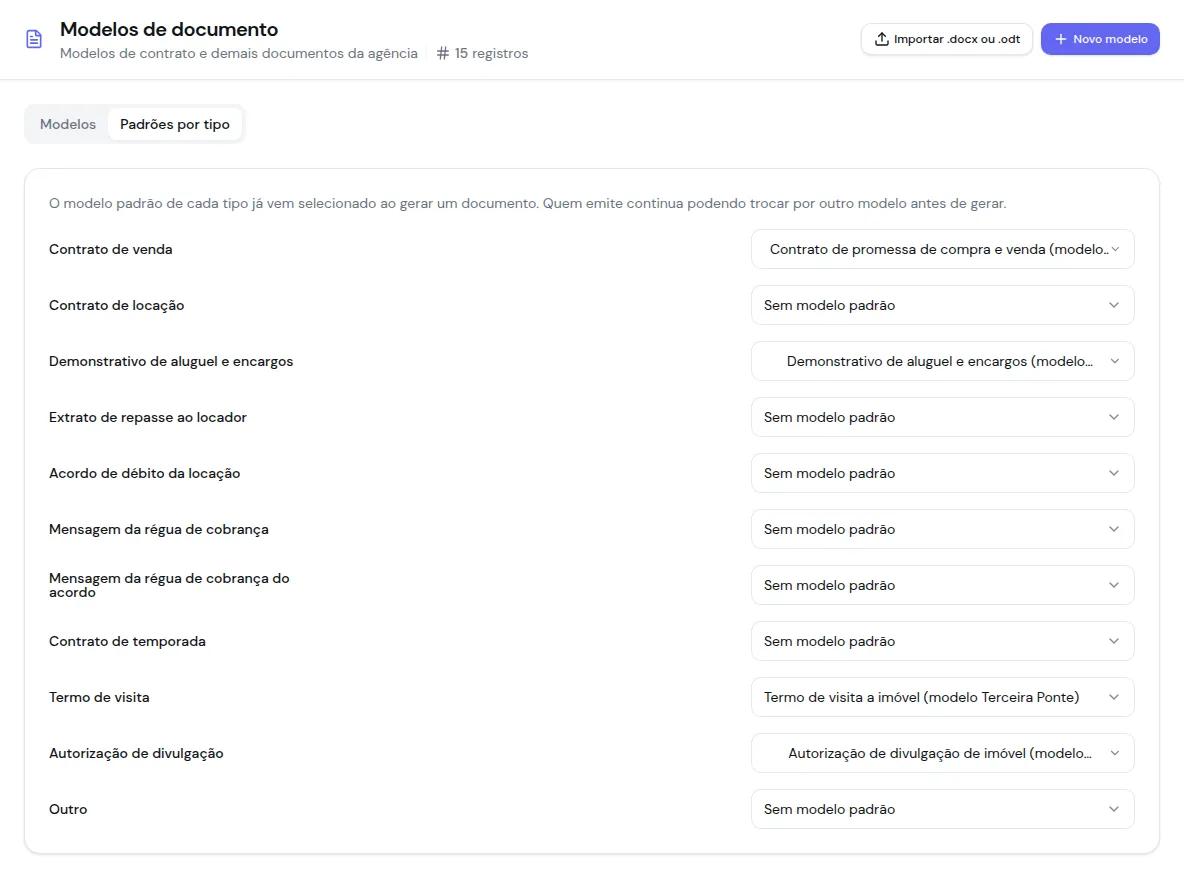Open Acordo de débito da locação dropdown
1184x871 pixels.
942,473
